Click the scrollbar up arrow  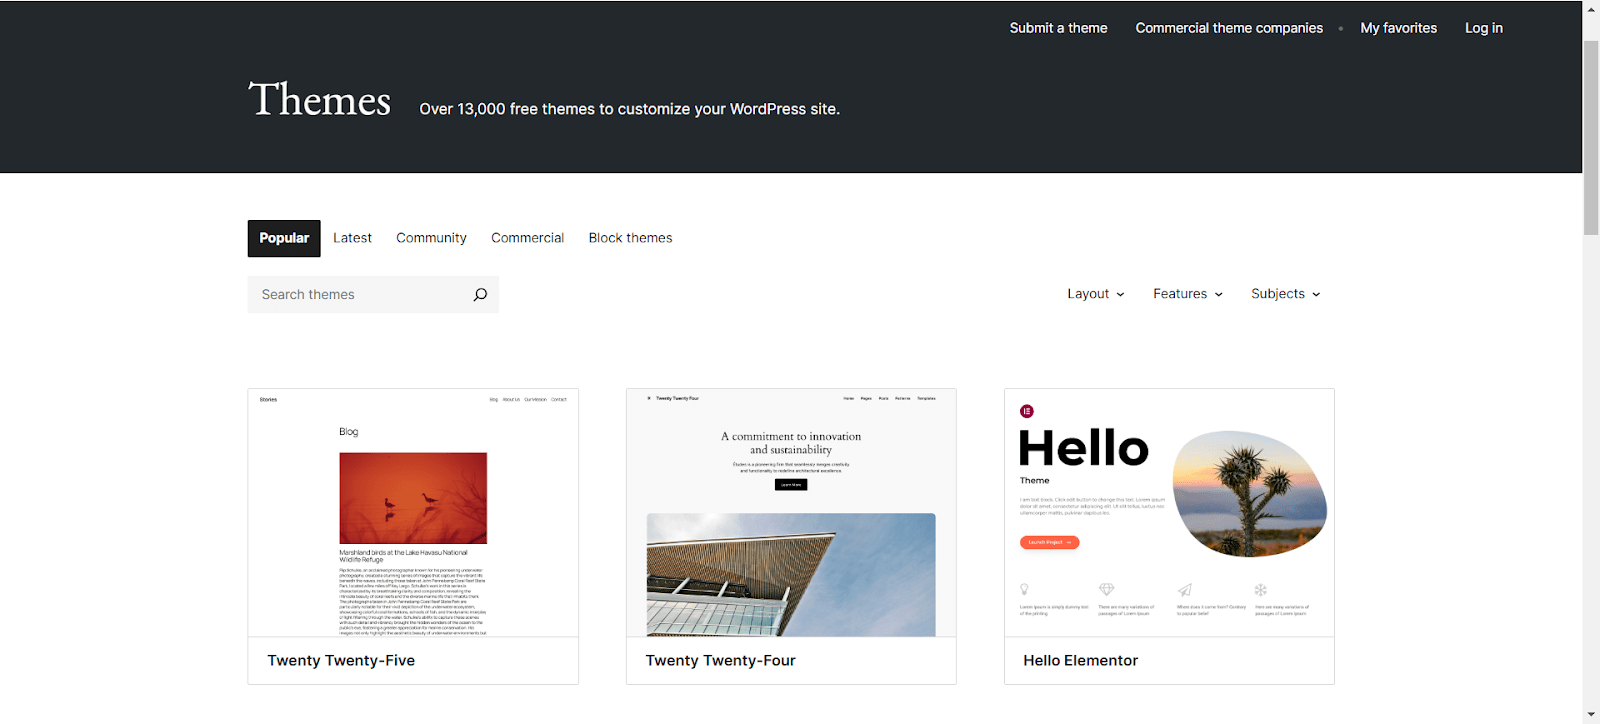(1591, 8)
